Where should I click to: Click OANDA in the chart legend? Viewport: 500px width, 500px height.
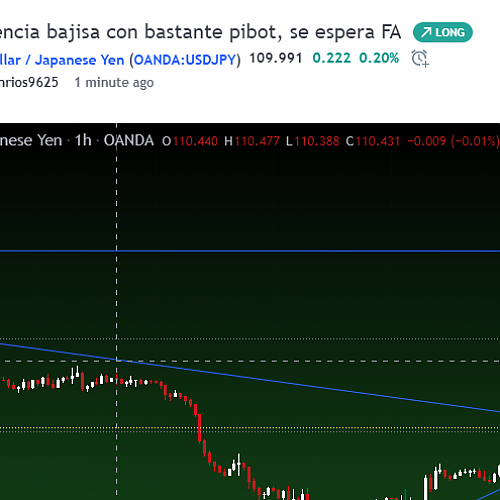click(x=129, y=140)
